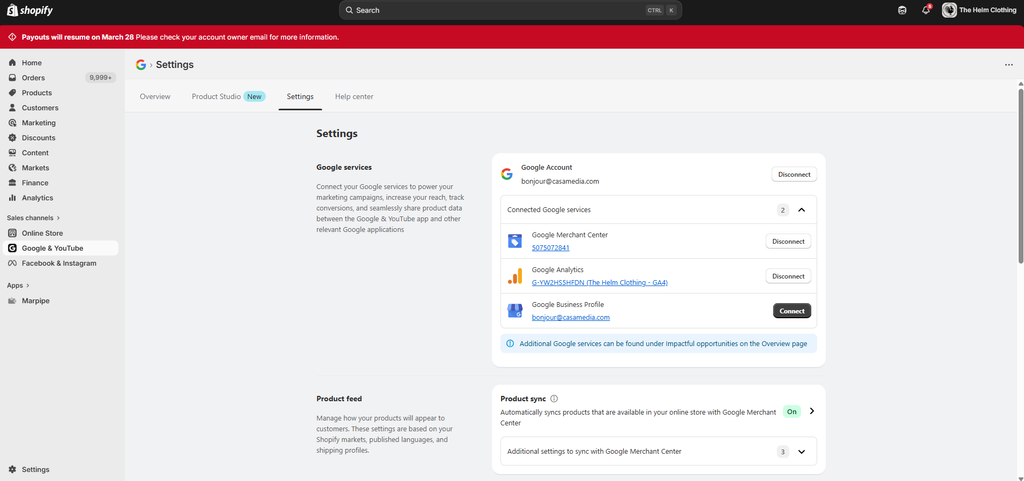Screen dimensions: 1024x481
Task: Switch to the Overview tab
Action: (x=155, y=97)
